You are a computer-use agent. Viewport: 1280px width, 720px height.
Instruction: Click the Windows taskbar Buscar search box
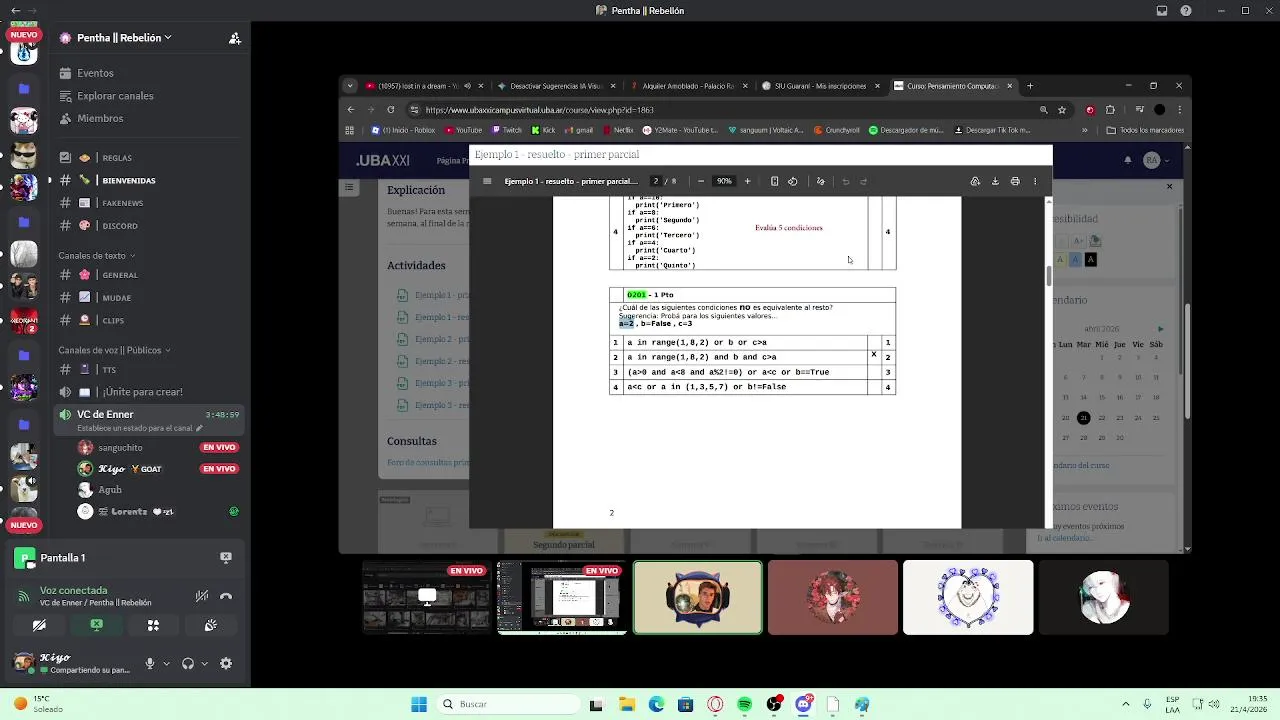(509, 704)
